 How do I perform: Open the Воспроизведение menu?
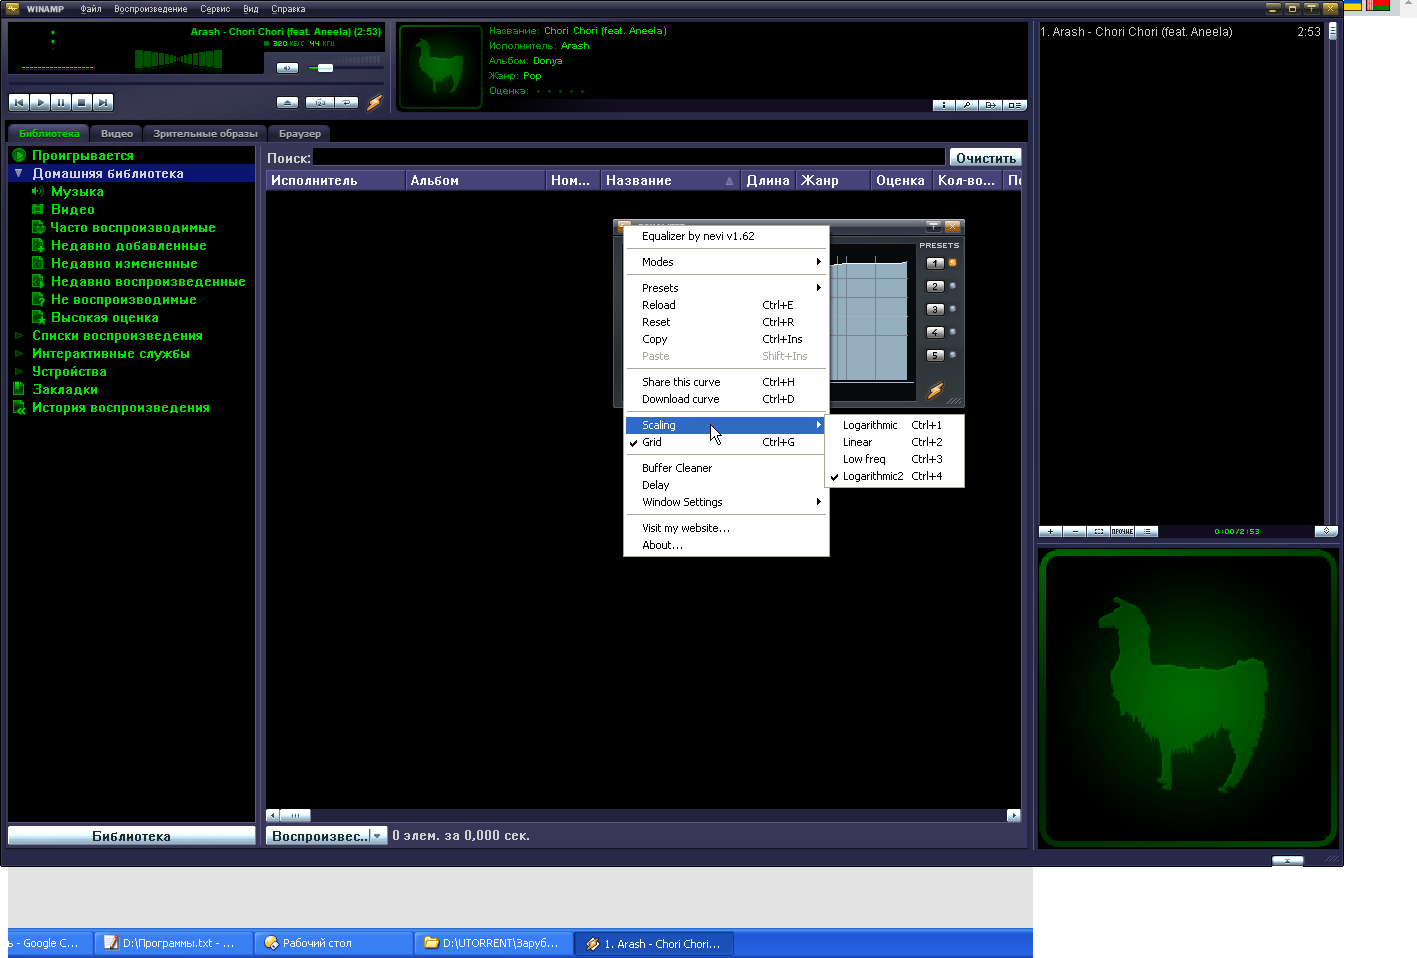[x=151, y=9]
